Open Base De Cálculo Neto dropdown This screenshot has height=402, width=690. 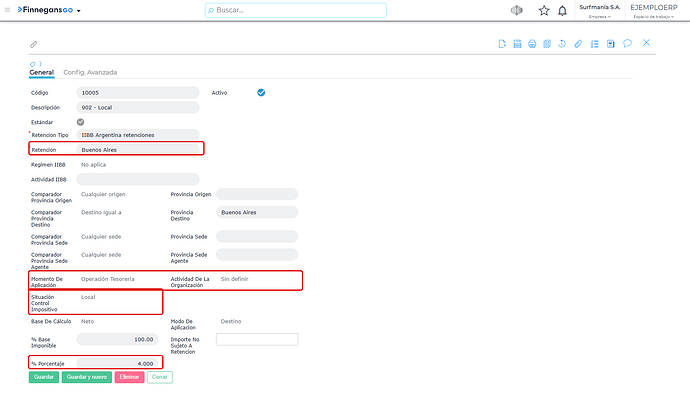tap(88, 322)
